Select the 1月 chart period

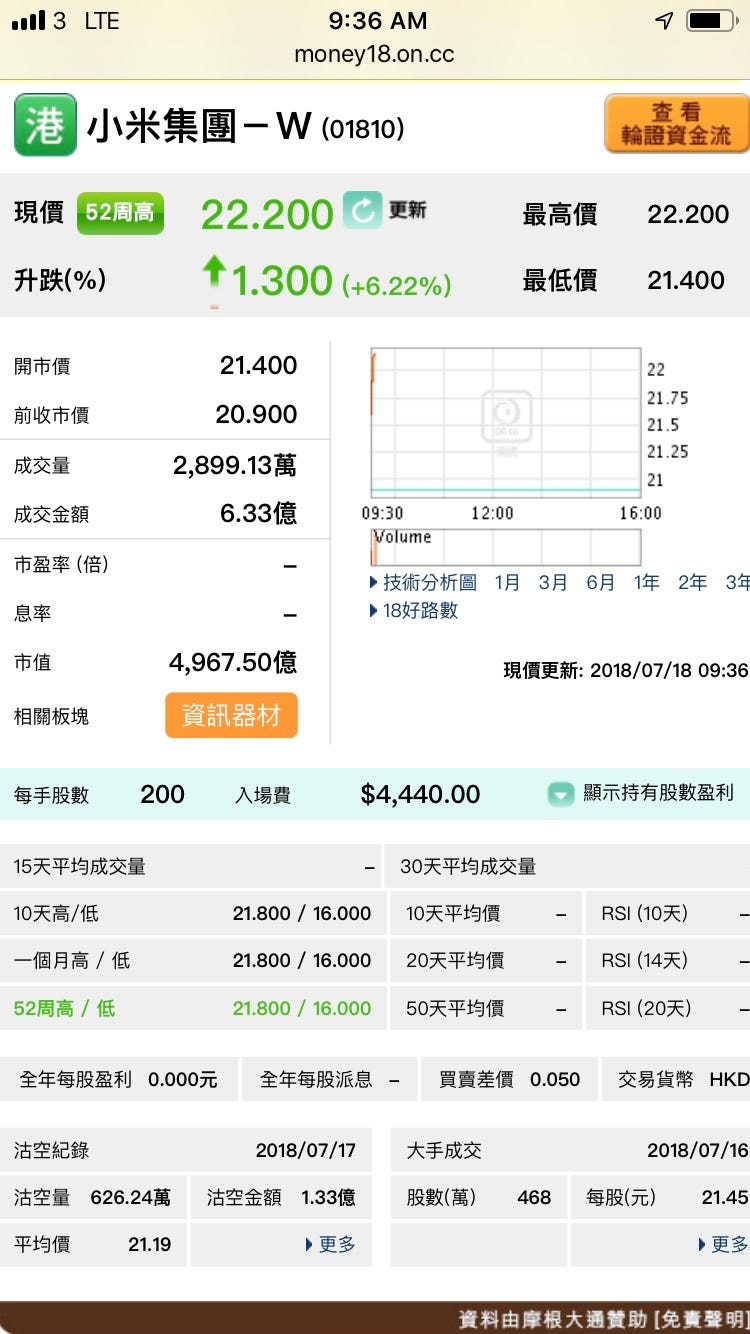coord(507,583)
